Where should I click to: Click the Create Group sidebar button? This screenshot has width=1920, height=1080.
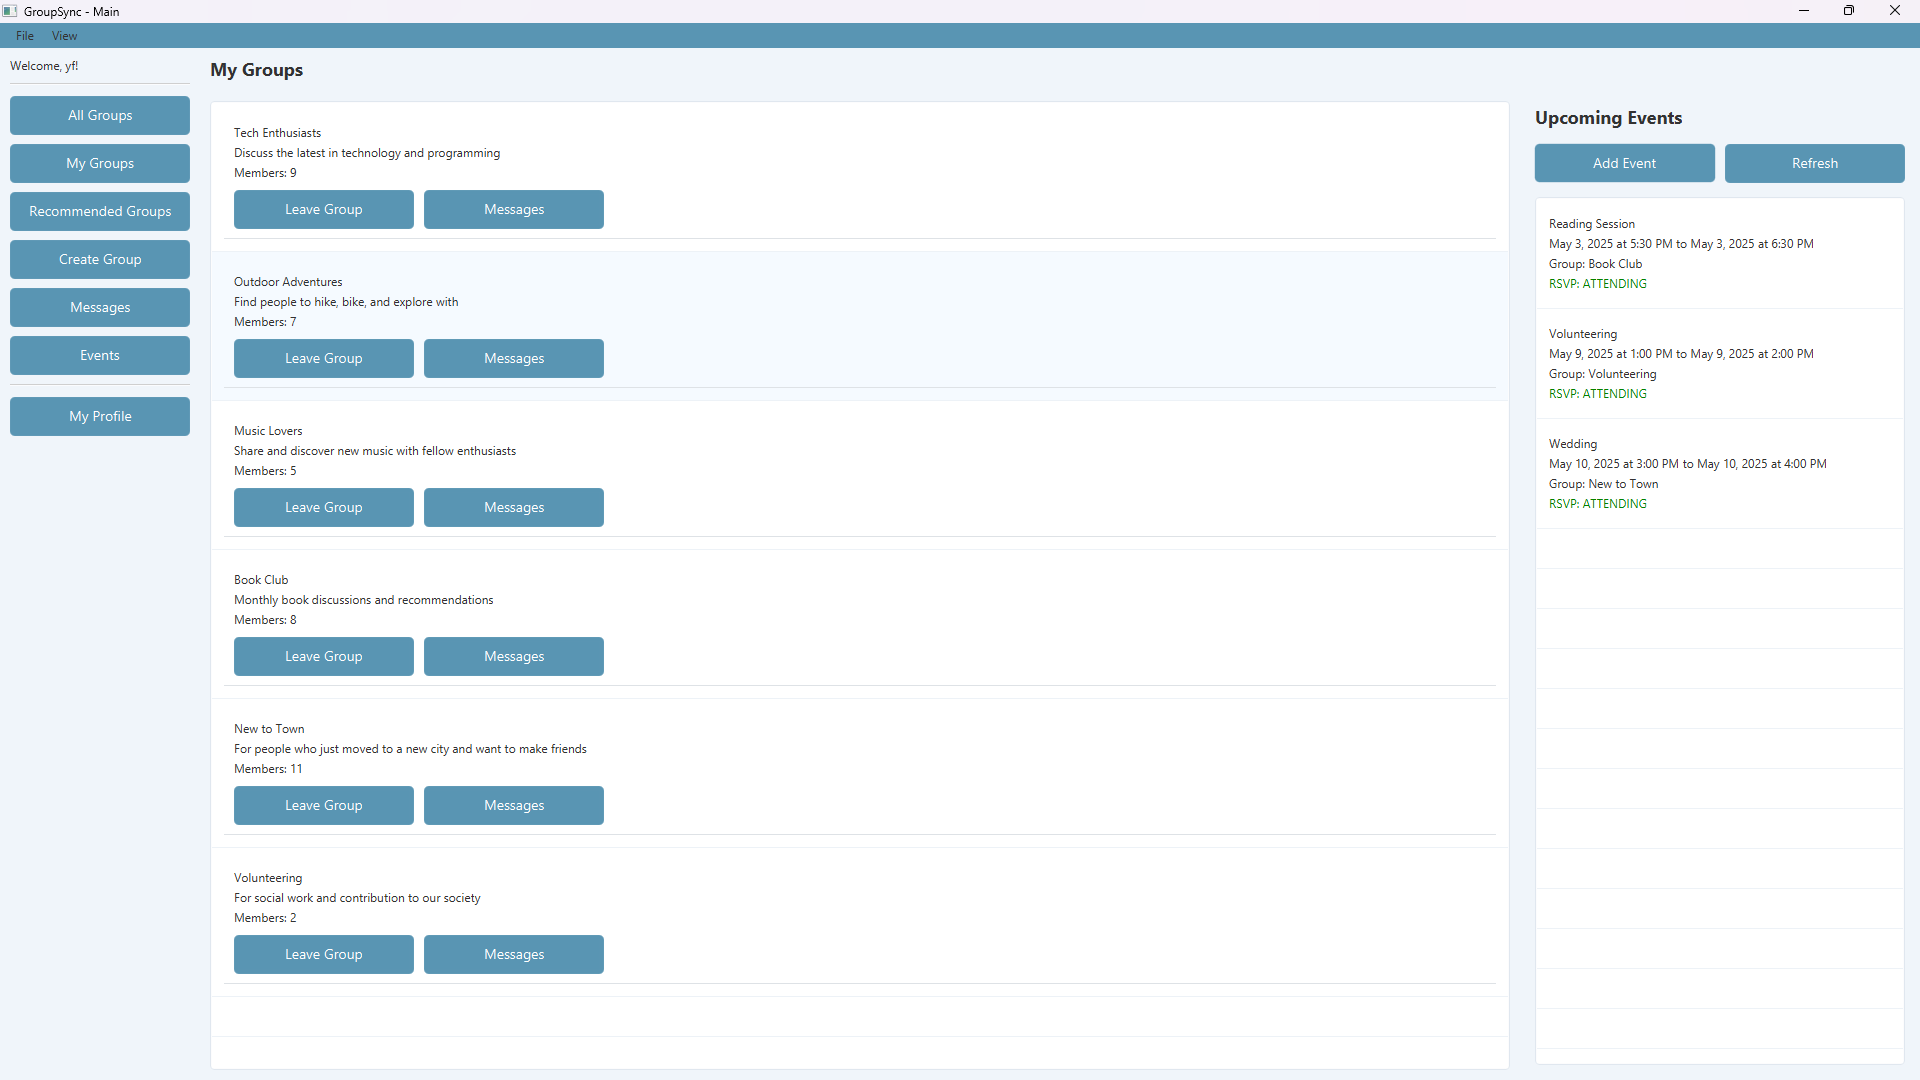coord(100,259)
